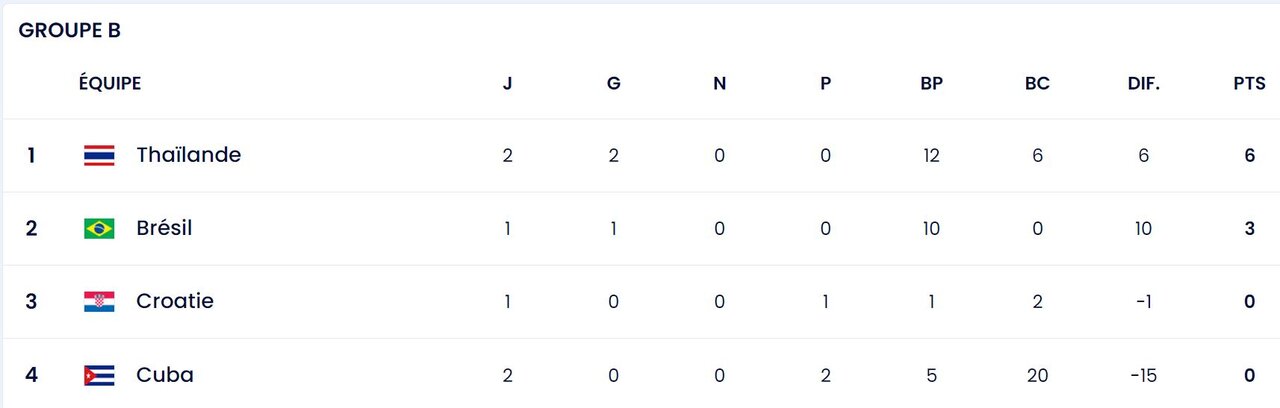1280x408 pixels.
Task: Click the G wins column header
Action: (613, 84)
